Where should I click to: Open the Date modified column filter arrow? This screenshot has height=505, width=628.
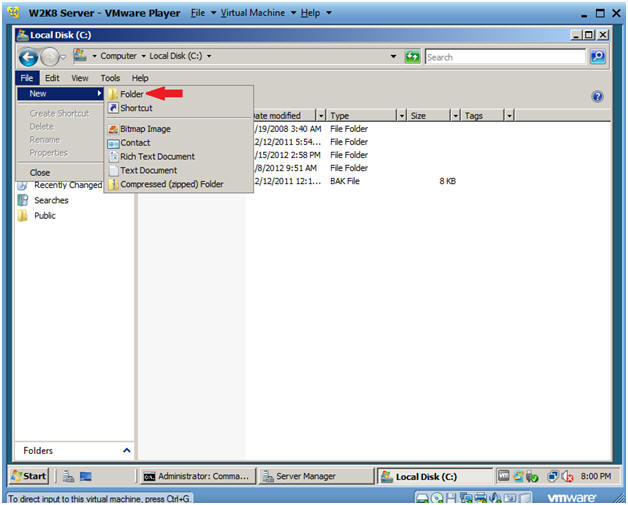click(x=321, y=116)
